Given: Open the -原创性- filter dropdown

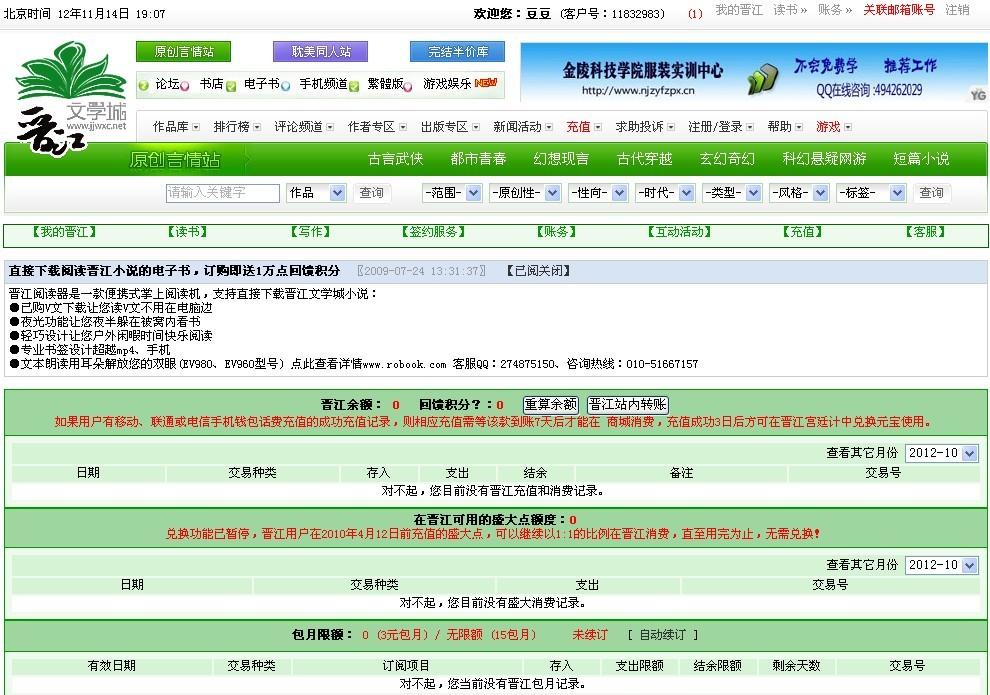Looking at the screenshot, I should [x=525, y=193].
